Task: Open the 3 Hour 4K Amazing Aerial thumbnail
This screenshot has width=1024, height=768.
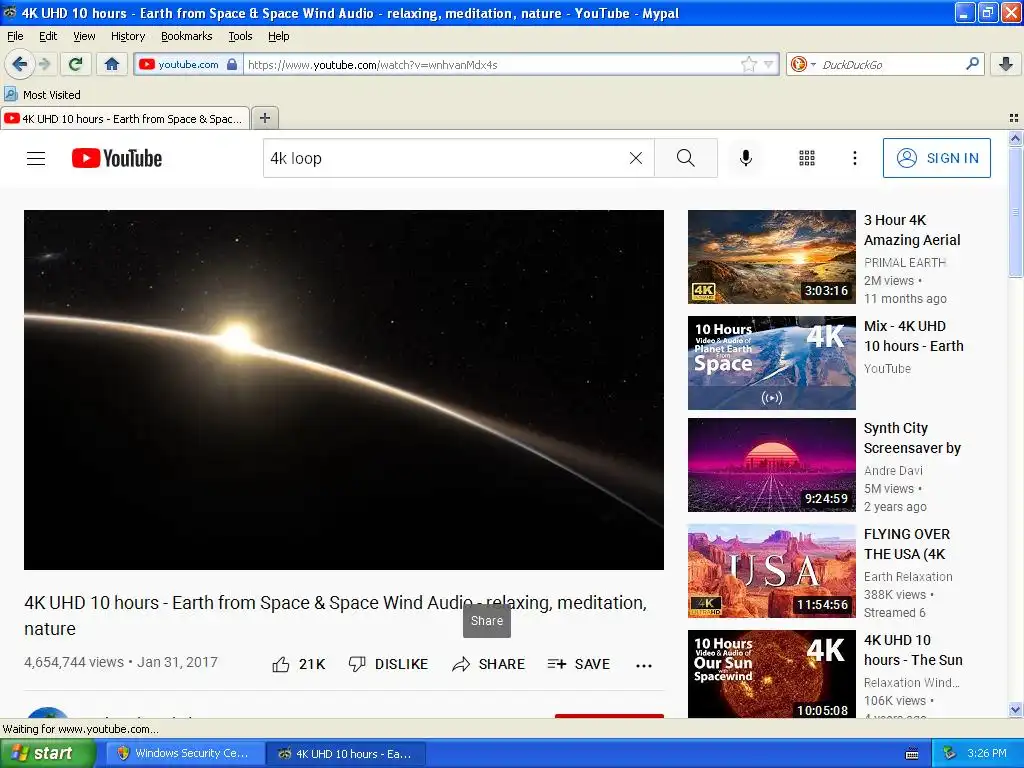Action: click(771, 257)
